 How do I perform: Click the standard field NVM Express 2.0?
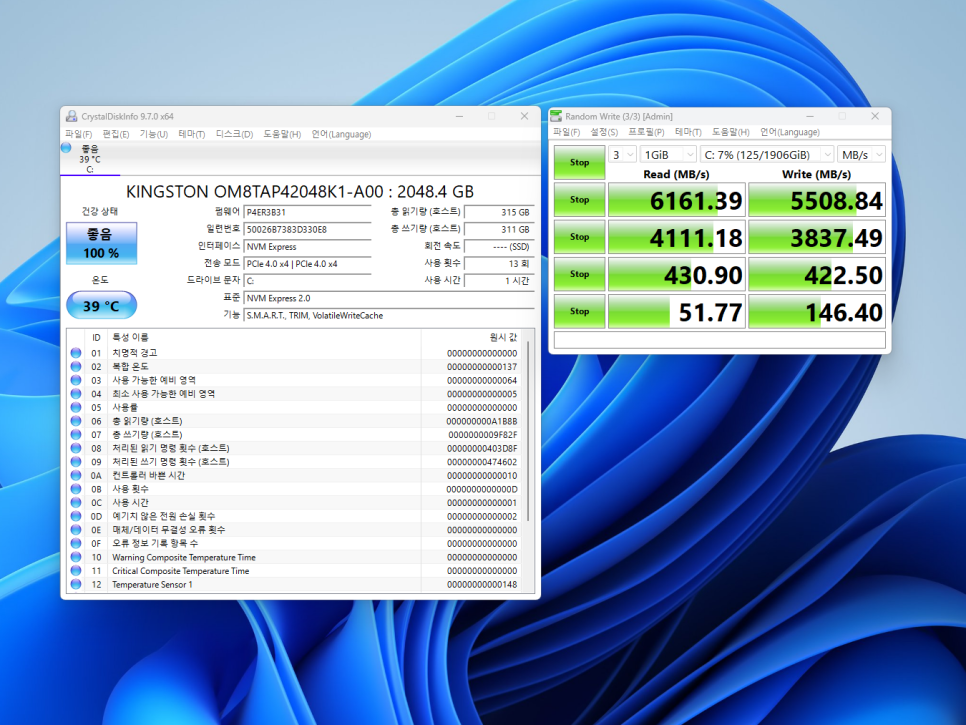(389, 298)
